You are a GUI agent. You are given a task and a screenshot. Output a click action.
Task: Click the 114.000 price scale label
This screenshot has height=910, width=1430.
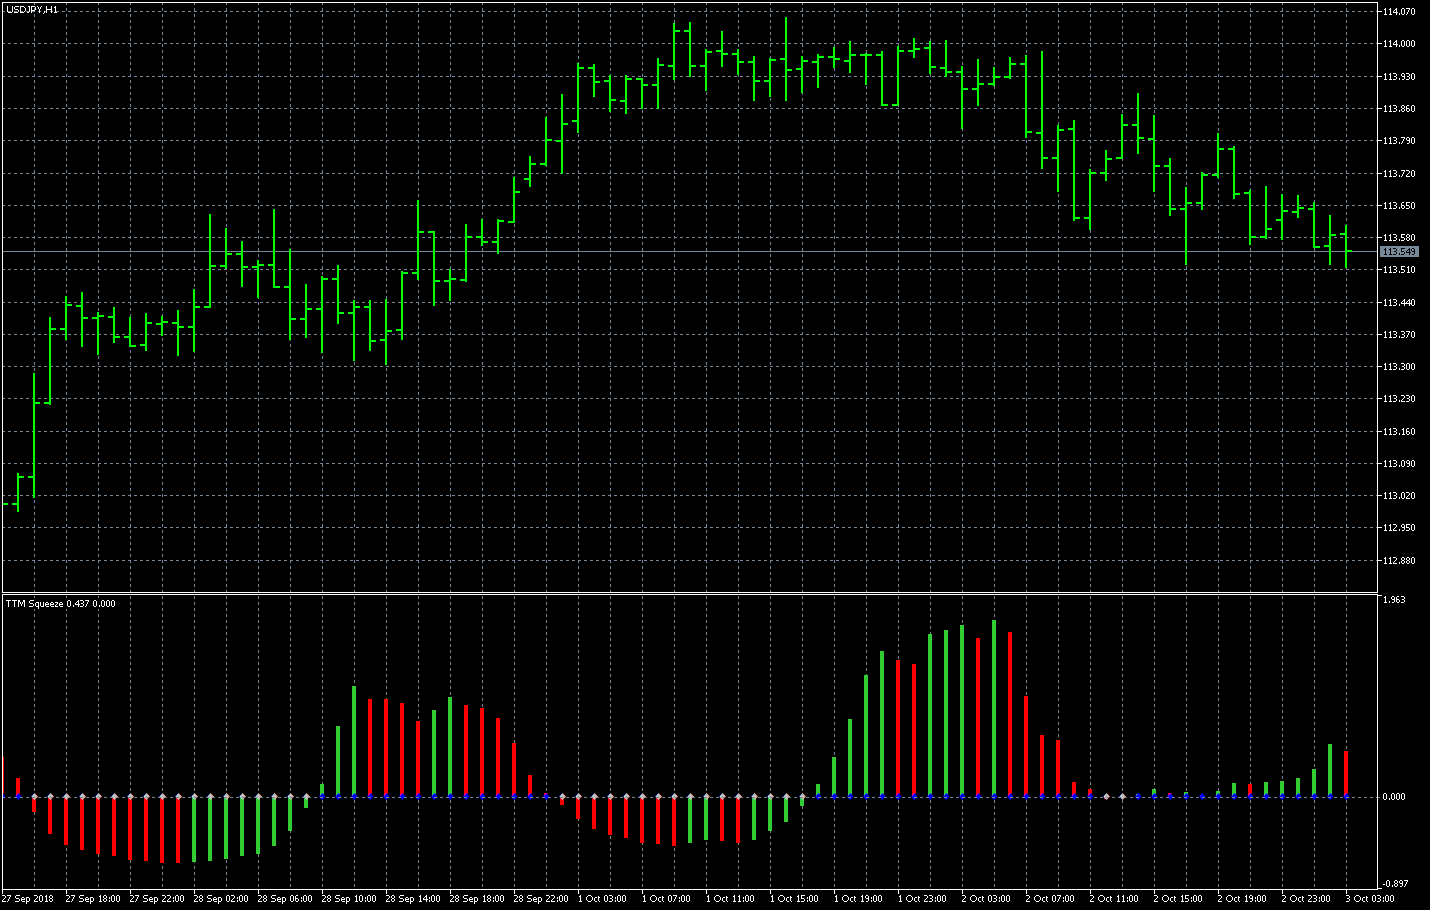(x=1398, y=44)
